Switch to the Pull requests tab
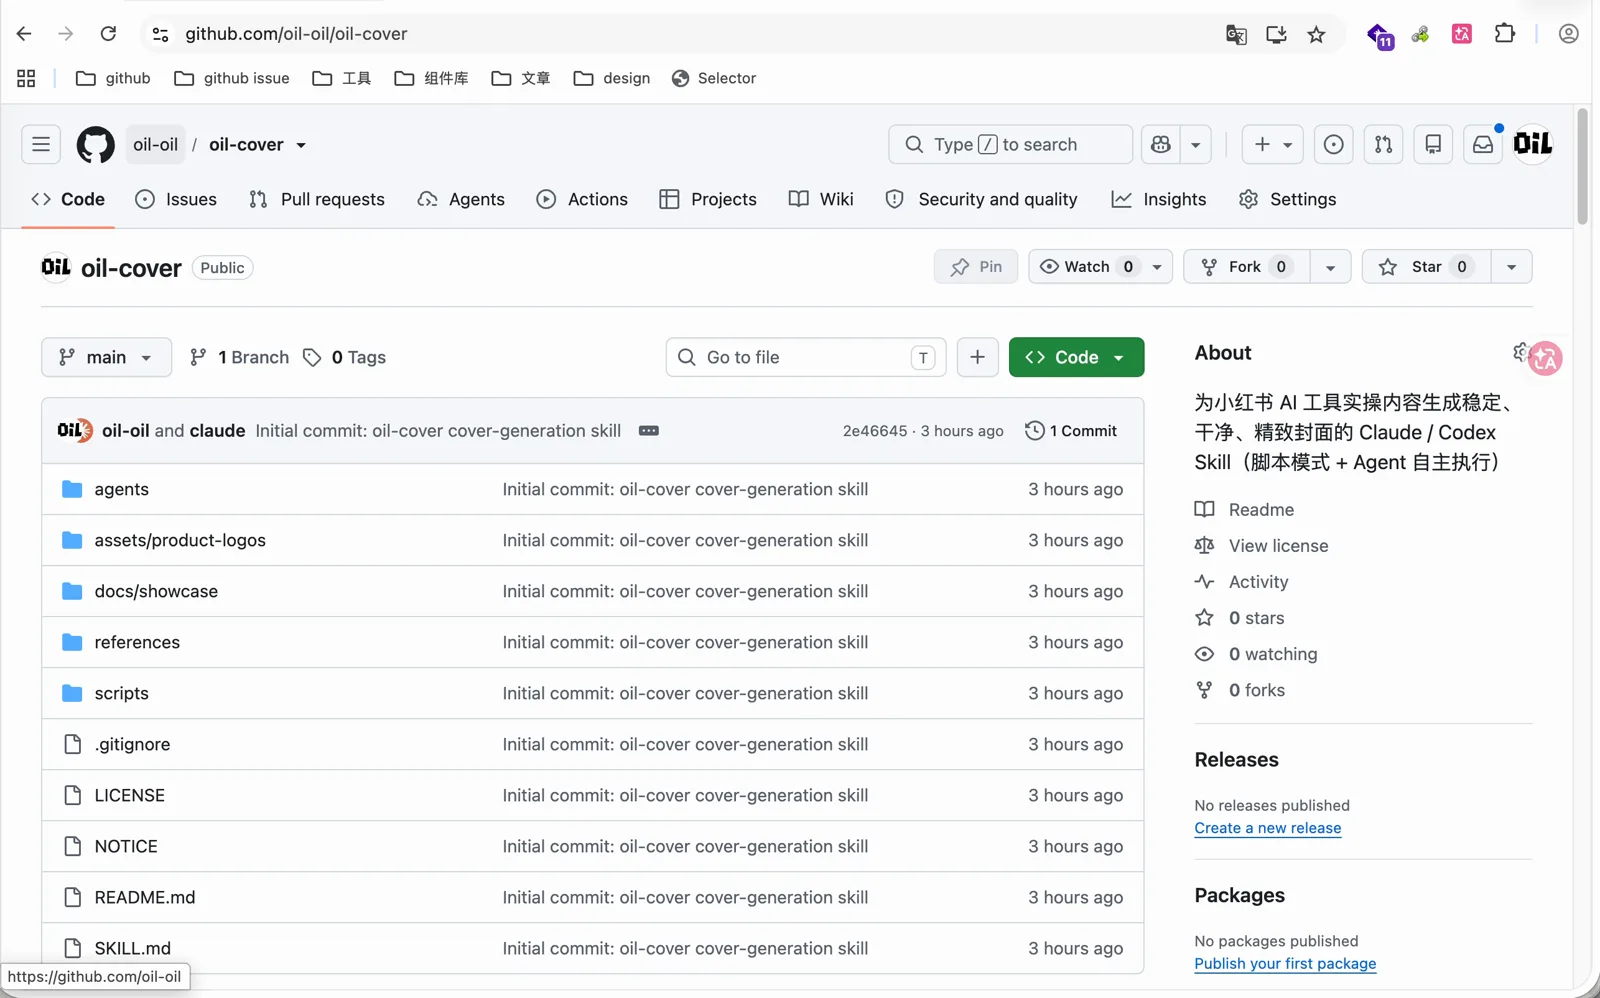Screen dimensions: 1600x998 pos(317,199)
